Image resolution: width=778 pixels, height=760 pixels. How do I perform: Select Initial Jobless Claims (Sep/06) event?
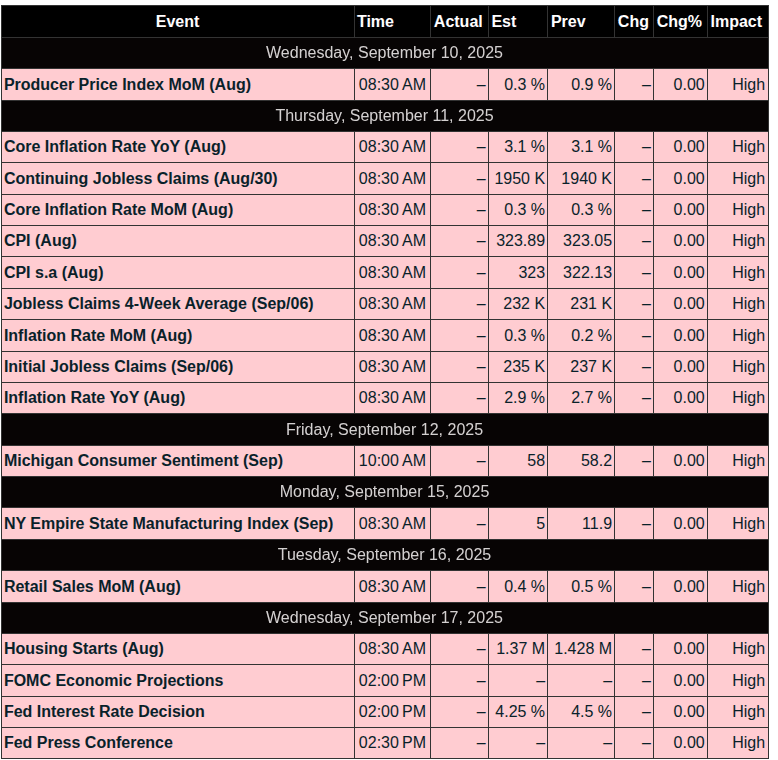click(x=119, y=367)
